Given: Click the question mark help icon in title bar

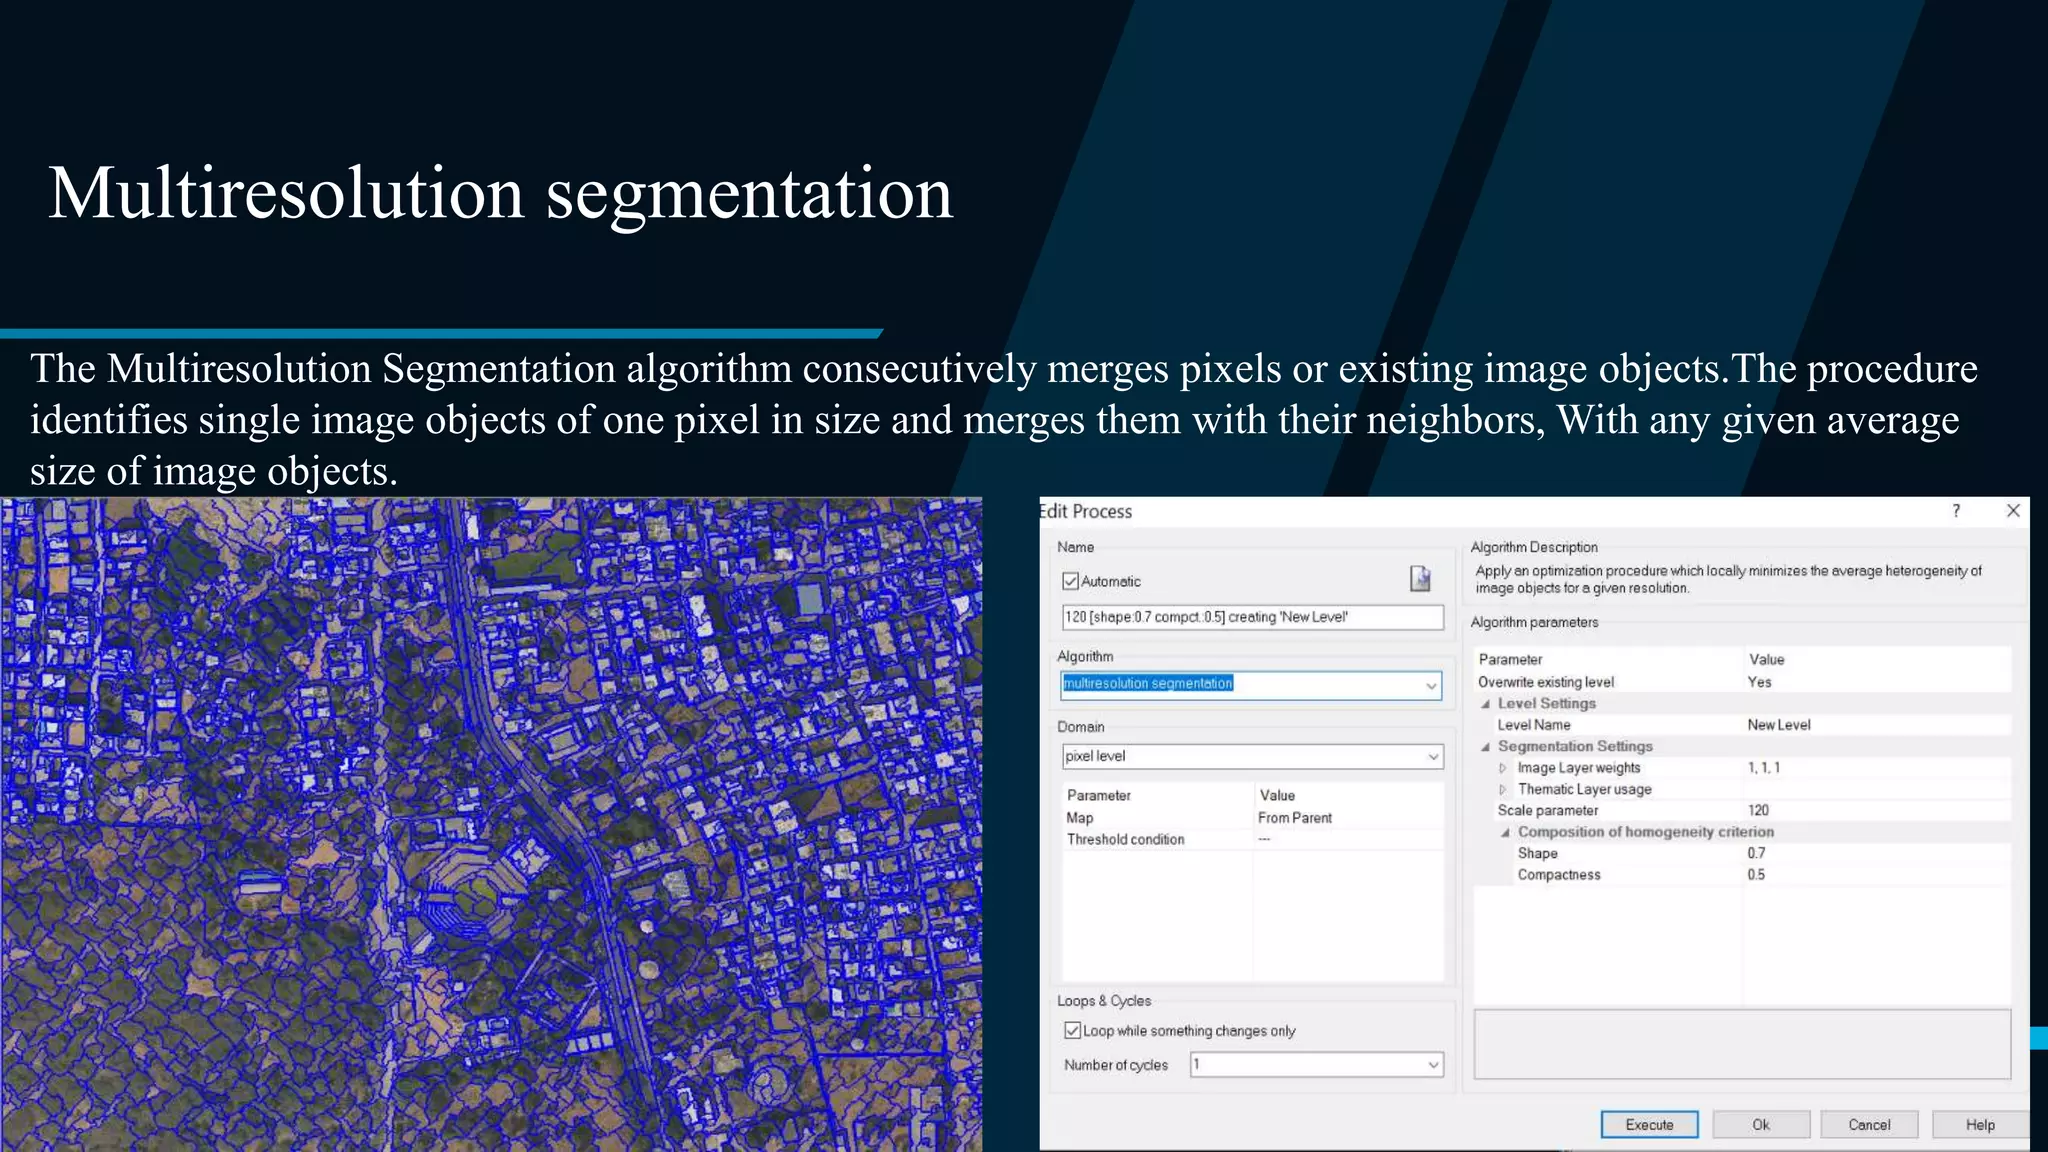Looking at the screenshot, I should (1956, 511).
